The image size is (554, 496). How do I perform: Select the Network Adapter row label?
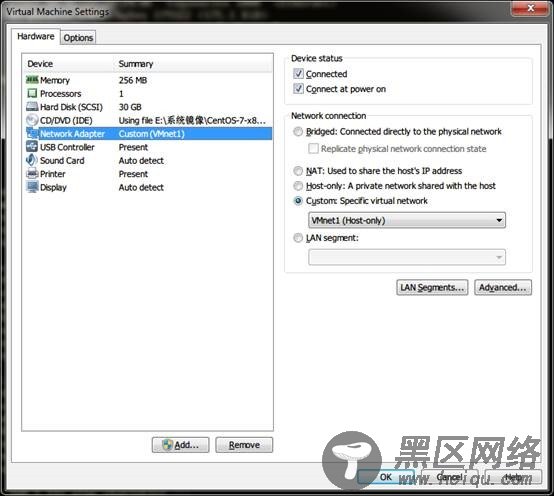[72, 134]
